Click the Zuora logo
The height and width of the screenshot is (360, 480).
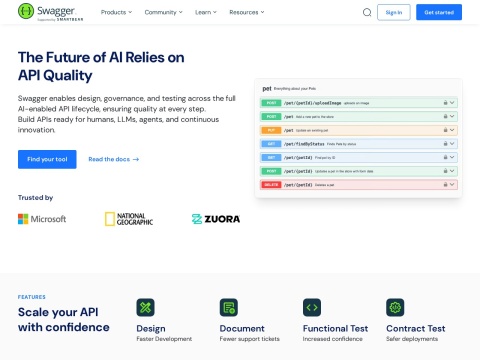pyautogui.click(x=216, y=219)
